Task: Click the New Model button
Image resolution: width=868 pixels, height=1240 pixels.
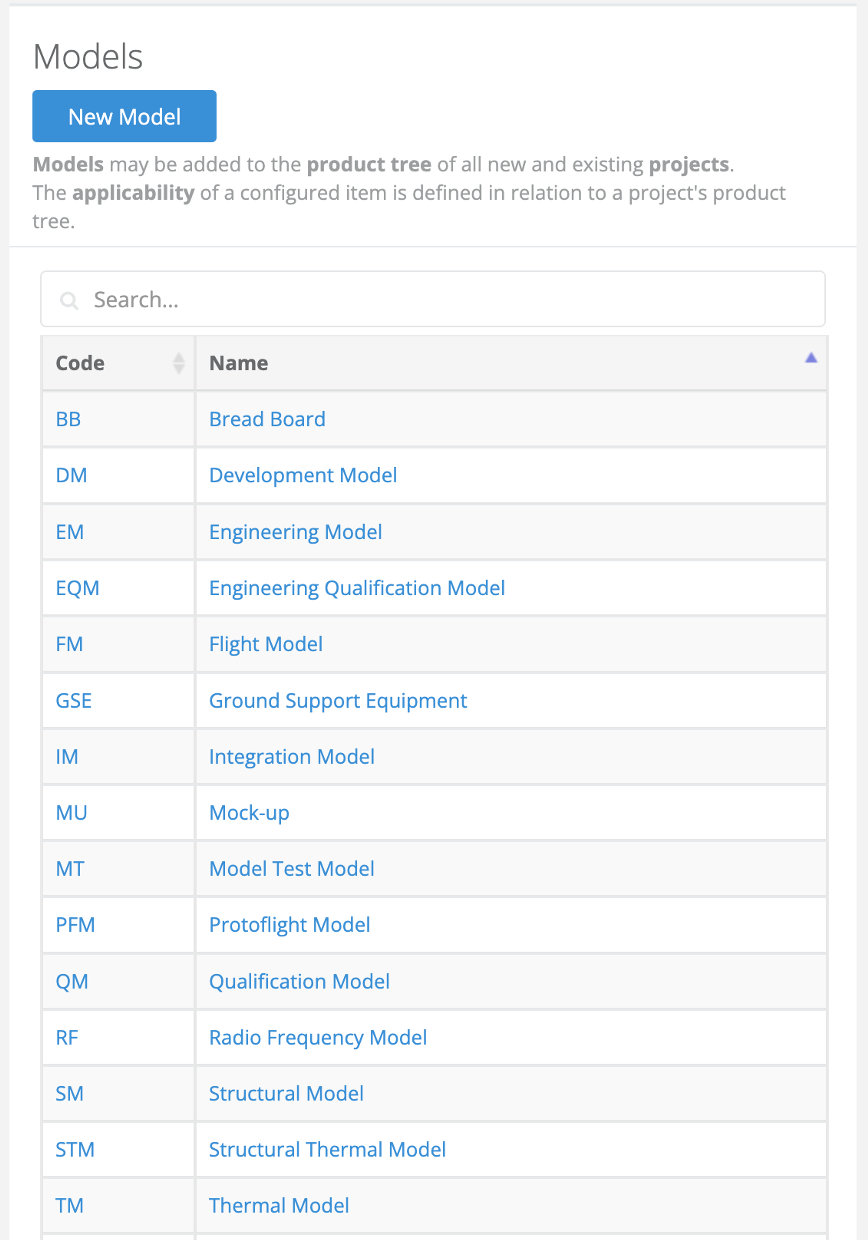Action: point(124,116)
